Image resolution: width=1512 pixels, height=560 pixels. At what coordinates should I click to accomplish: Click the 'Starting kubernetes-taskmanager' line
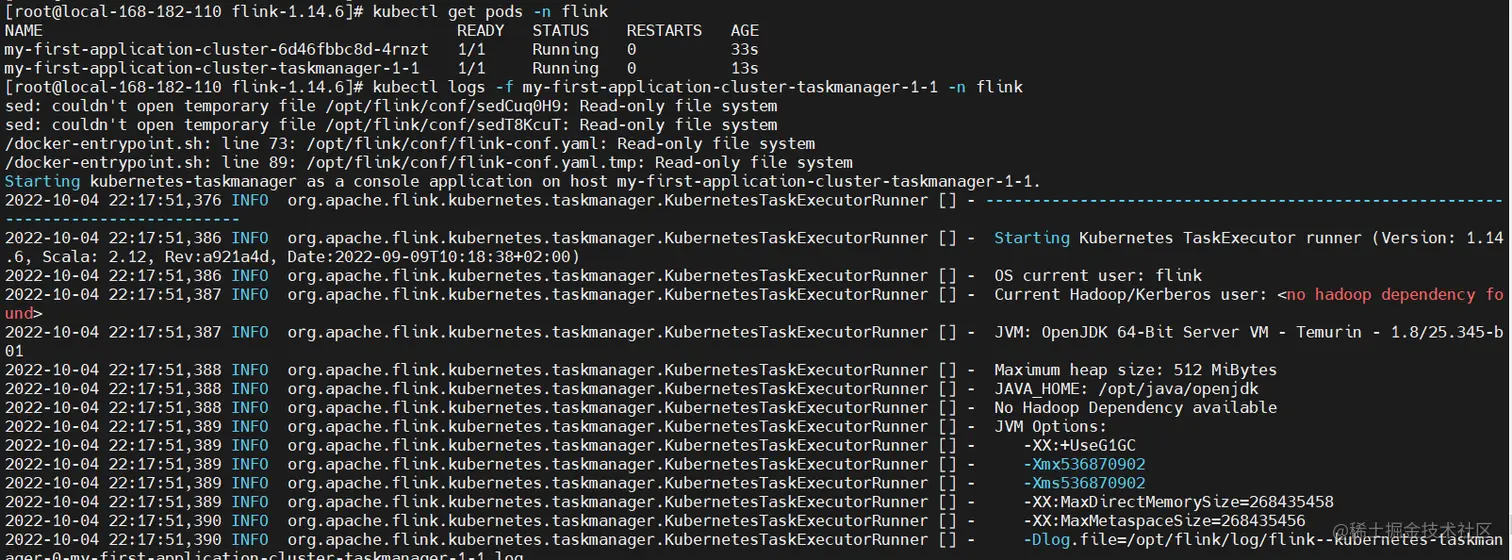tap(523, 181)
